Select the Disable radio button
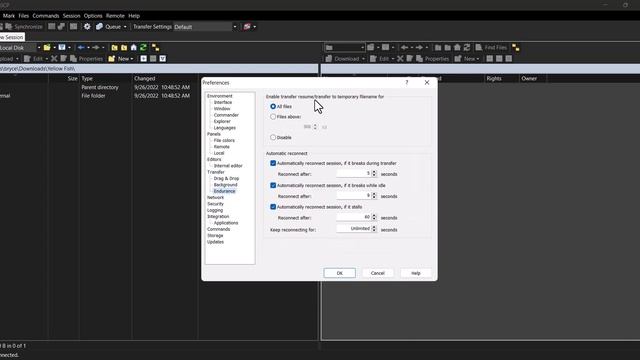640x360 pixels. (x=273, y=138)
